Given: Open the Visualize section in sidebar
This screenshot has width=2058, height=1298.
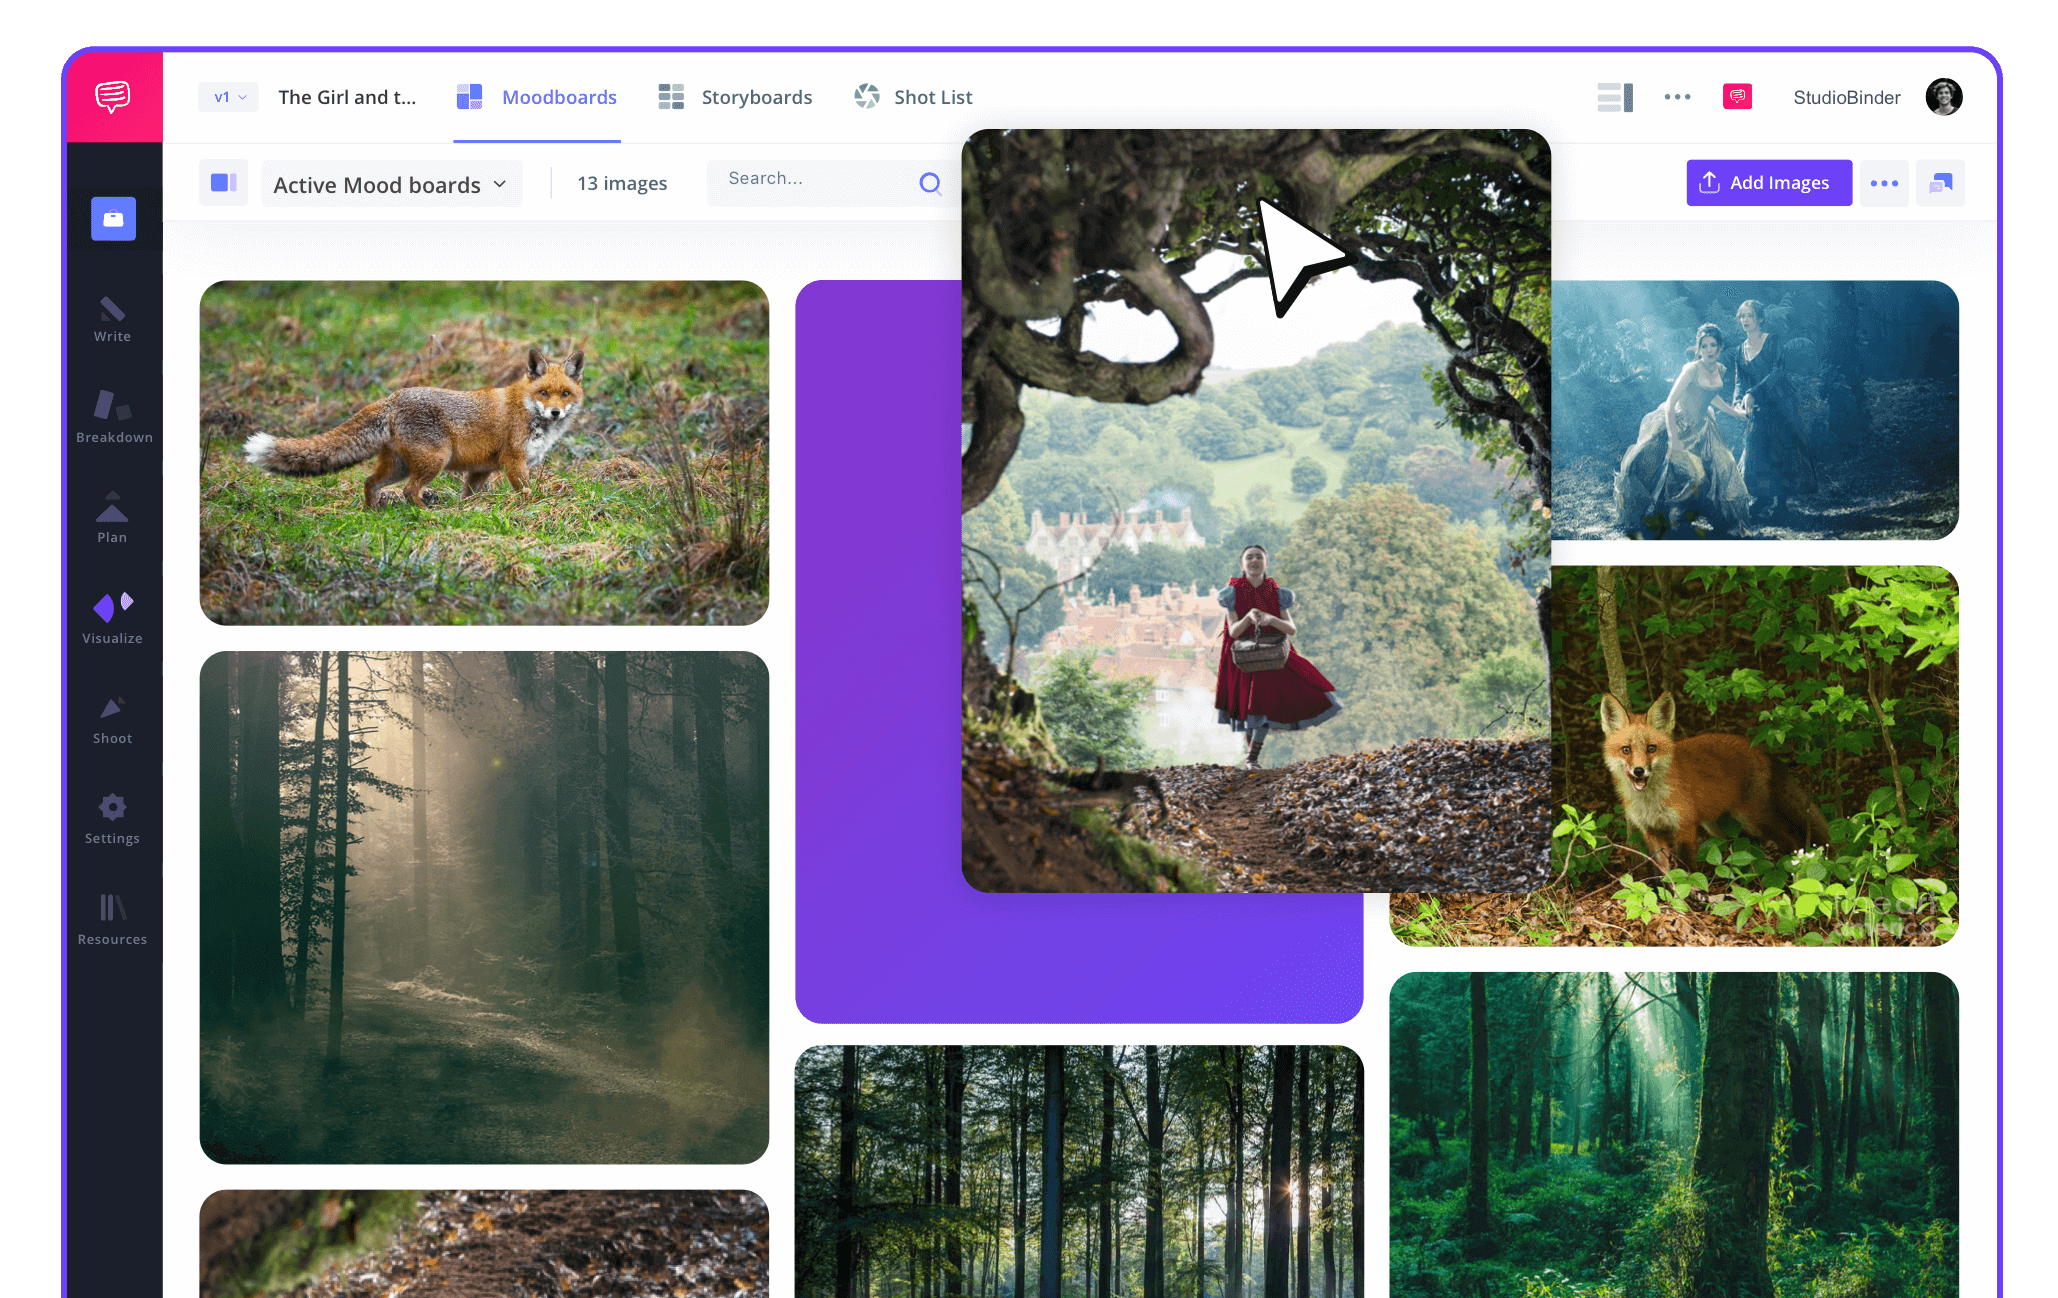Looking at the screenshot, I should coord(112,619).
